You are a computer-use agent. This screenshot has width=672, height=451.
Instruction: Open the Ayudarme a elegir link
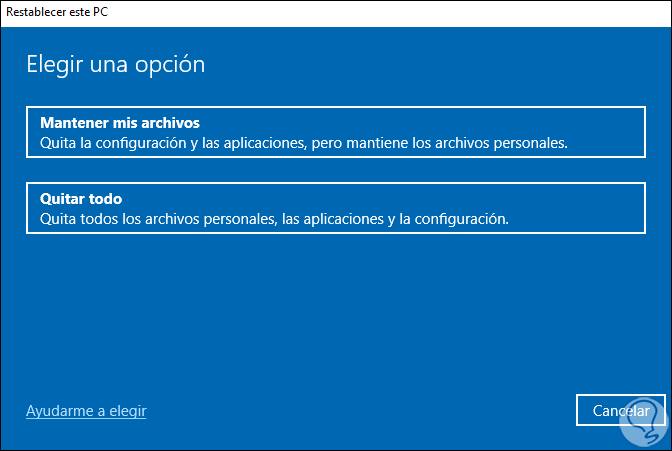[86, 411]
